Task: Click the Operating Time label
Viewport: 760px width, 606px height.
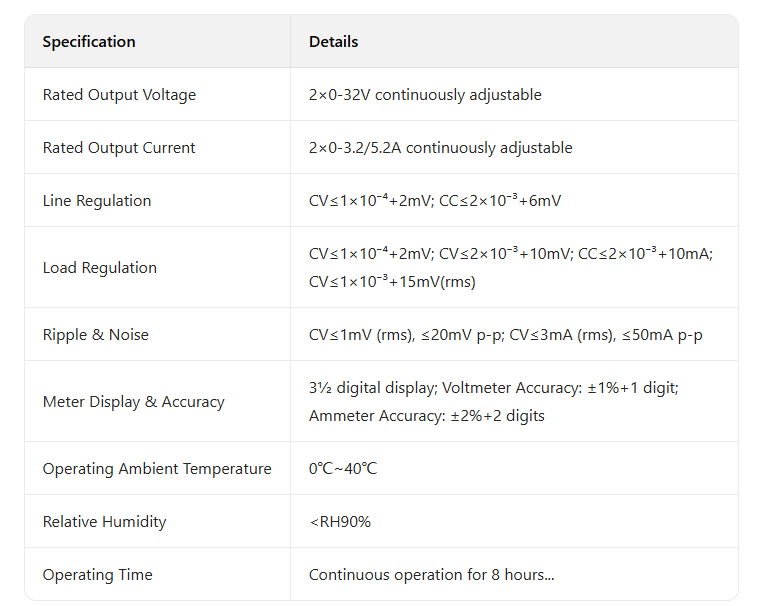Action: point(97,575)
